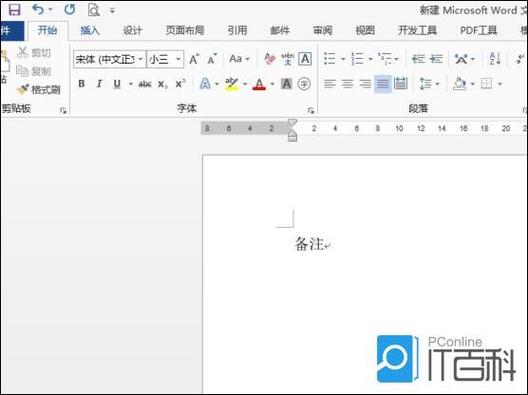Apply the red font color A
The height and width of the screenshot is (395, 528).
pyautogui.click(x=259, y=84)
